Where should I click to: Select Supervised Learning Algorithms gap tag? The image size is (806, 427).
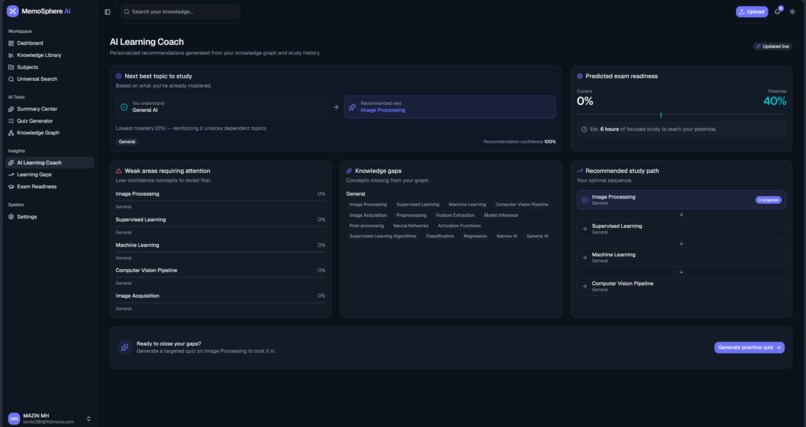coord(383,236)
